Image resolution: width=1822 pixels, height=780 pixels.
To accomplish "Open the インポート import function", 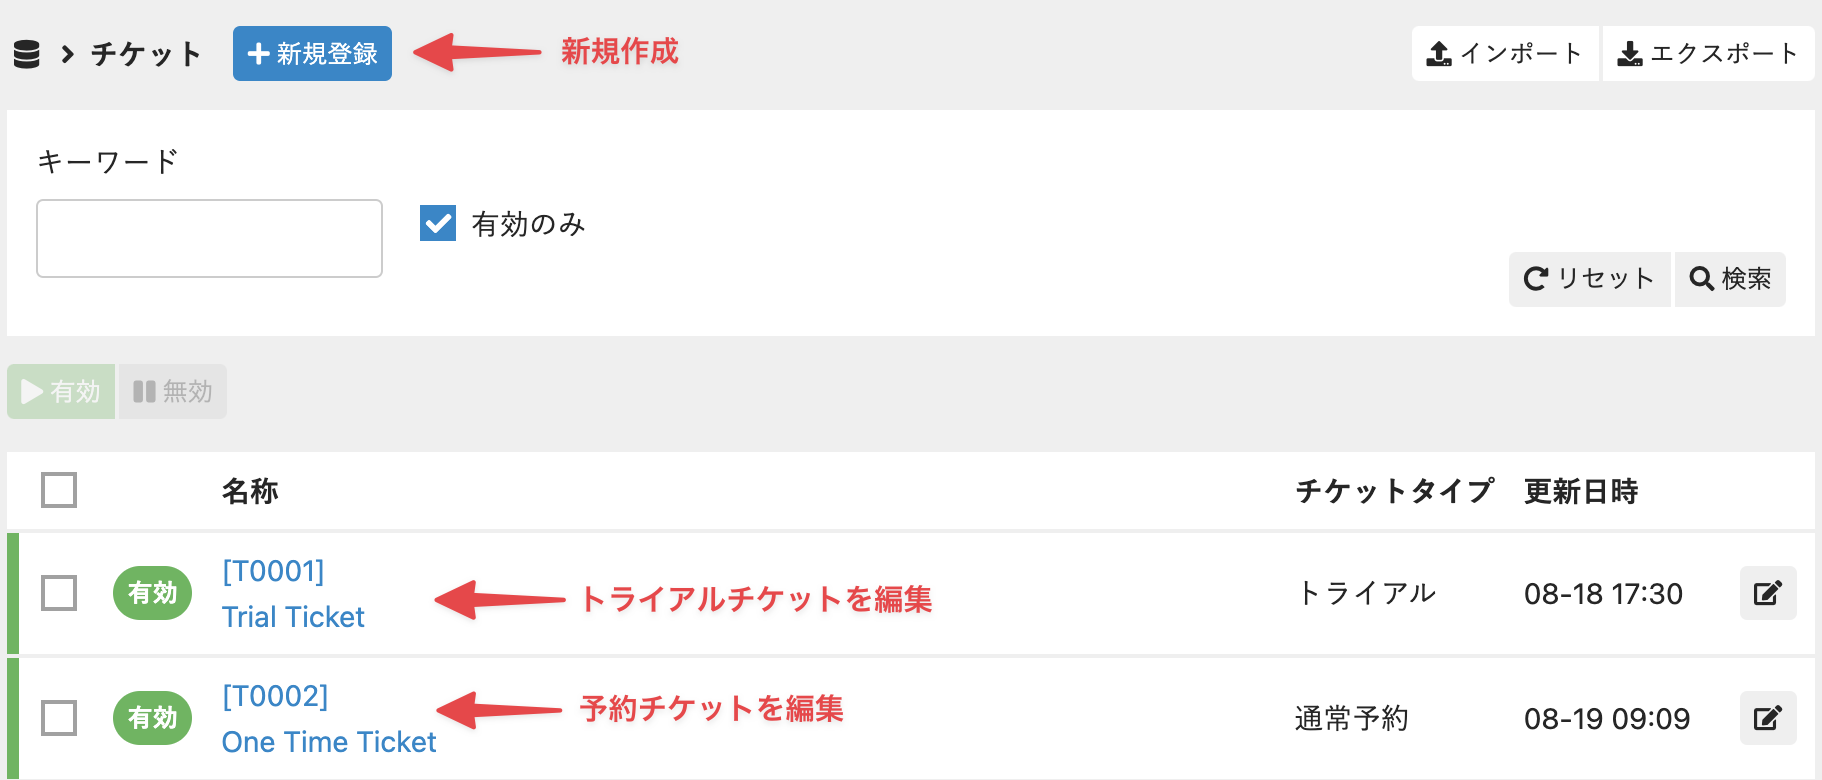I will (x=1505, y=54).
